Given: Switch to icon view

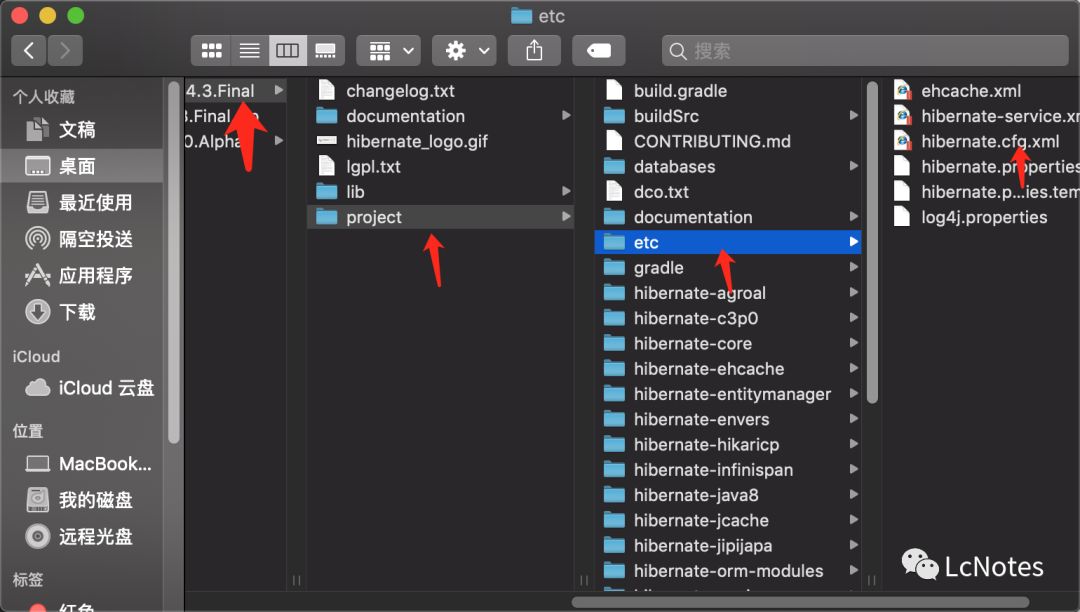Looking at the screenshot, I should 211,50.
